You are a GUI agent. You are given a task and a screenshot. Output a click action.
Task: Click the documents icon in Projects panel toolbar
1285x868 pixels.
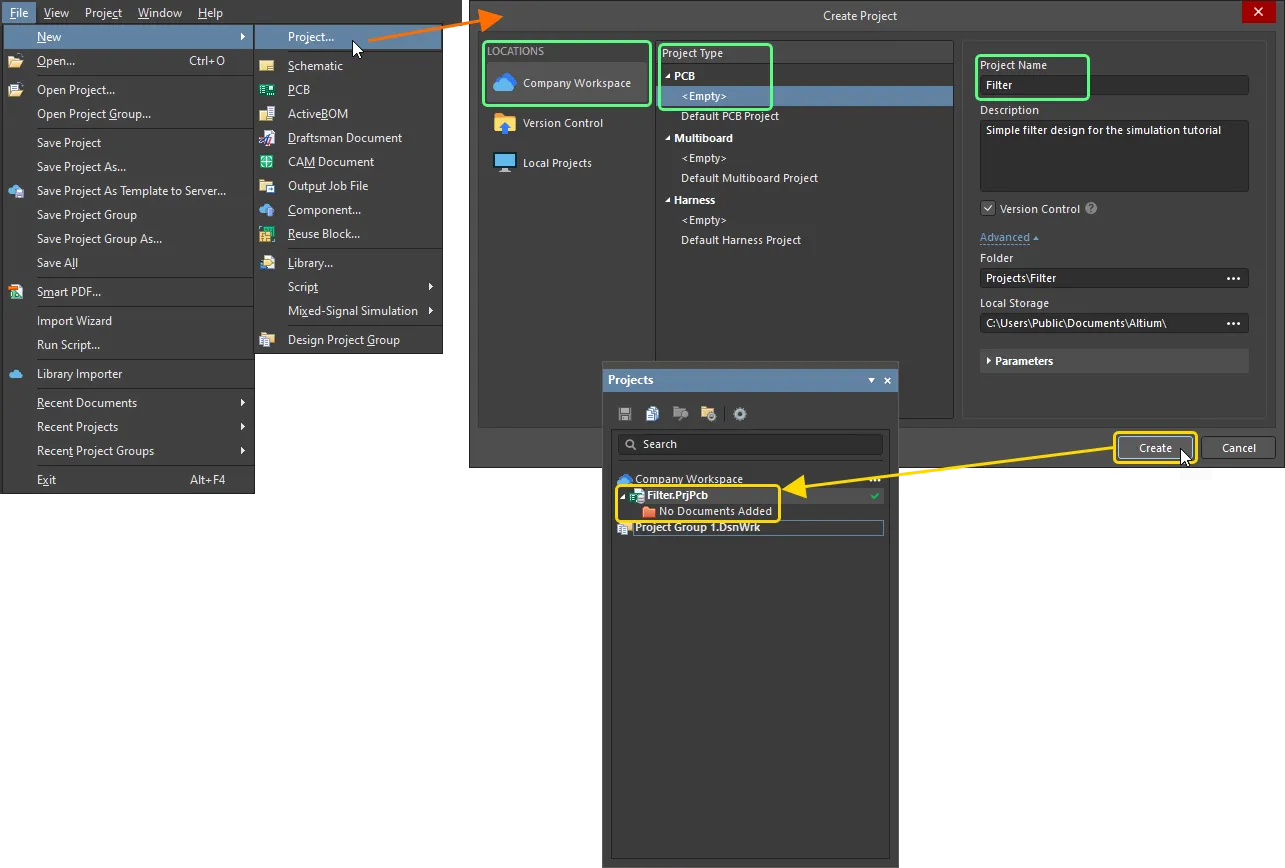click(x=653, y=414)
